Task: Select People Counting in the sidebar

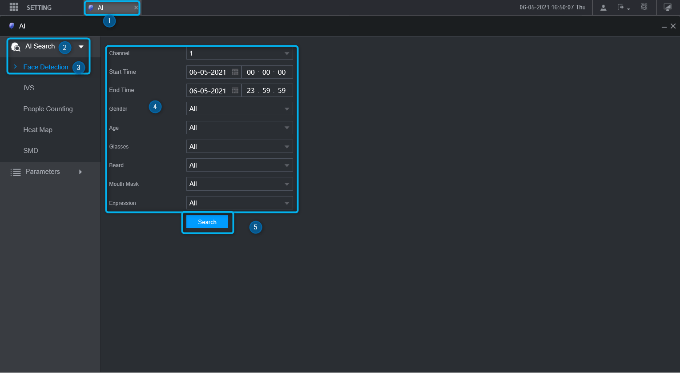Action: pos(48,109)
